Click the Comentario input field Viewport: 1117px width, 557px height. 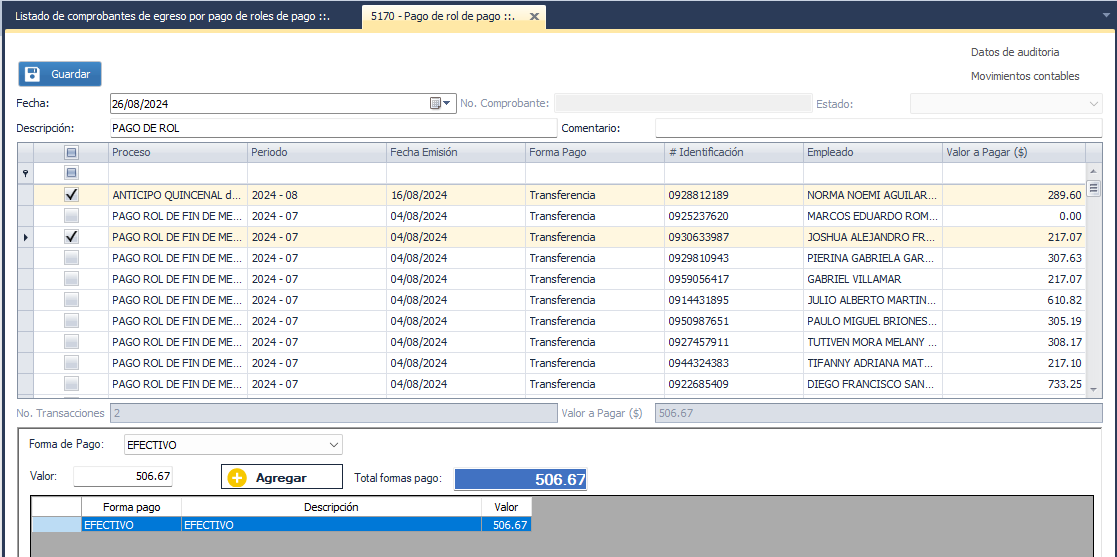877,128
